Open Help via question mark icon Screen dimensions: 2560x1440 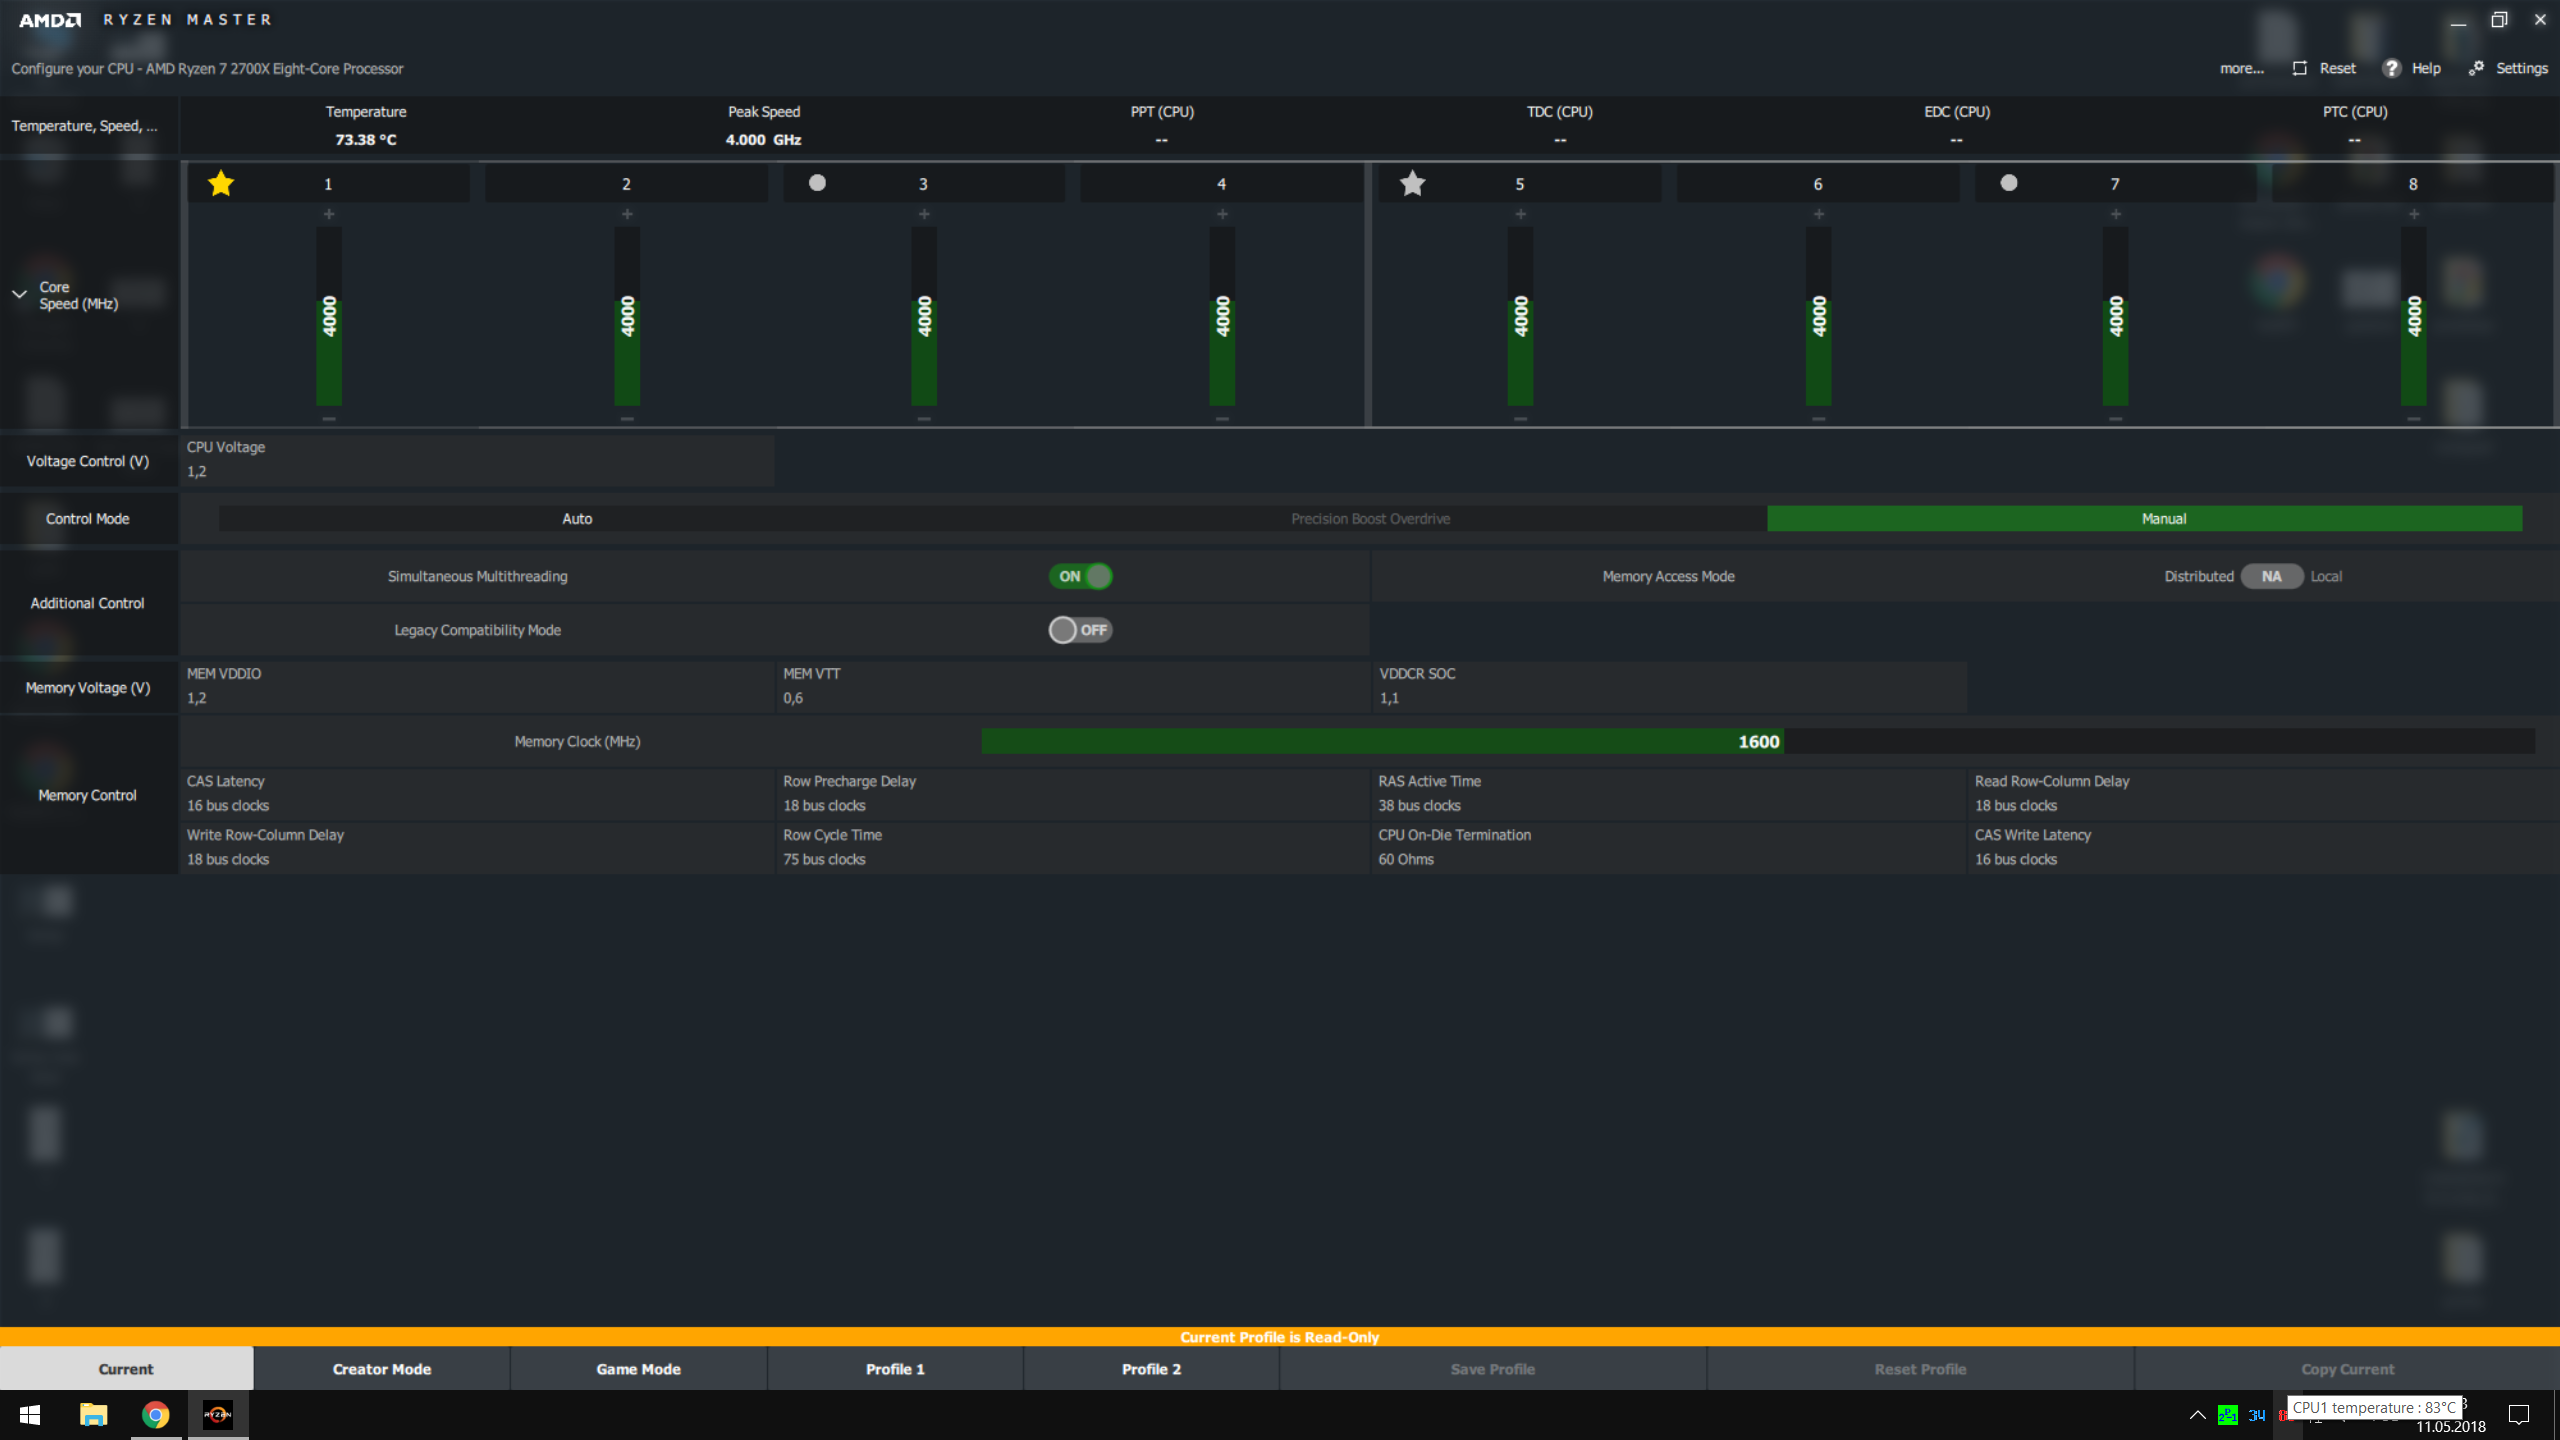pyautogui.click(x=2391, y=68)
